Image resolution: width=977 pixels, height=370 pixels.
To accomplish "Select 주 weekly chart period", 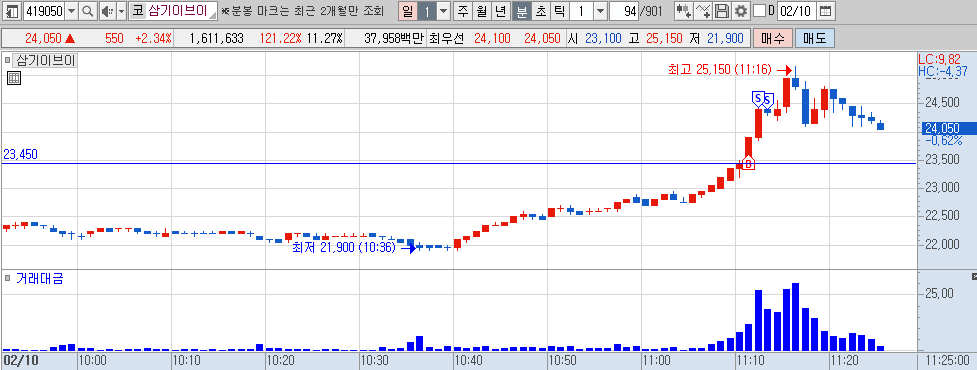I will point(462,11).
